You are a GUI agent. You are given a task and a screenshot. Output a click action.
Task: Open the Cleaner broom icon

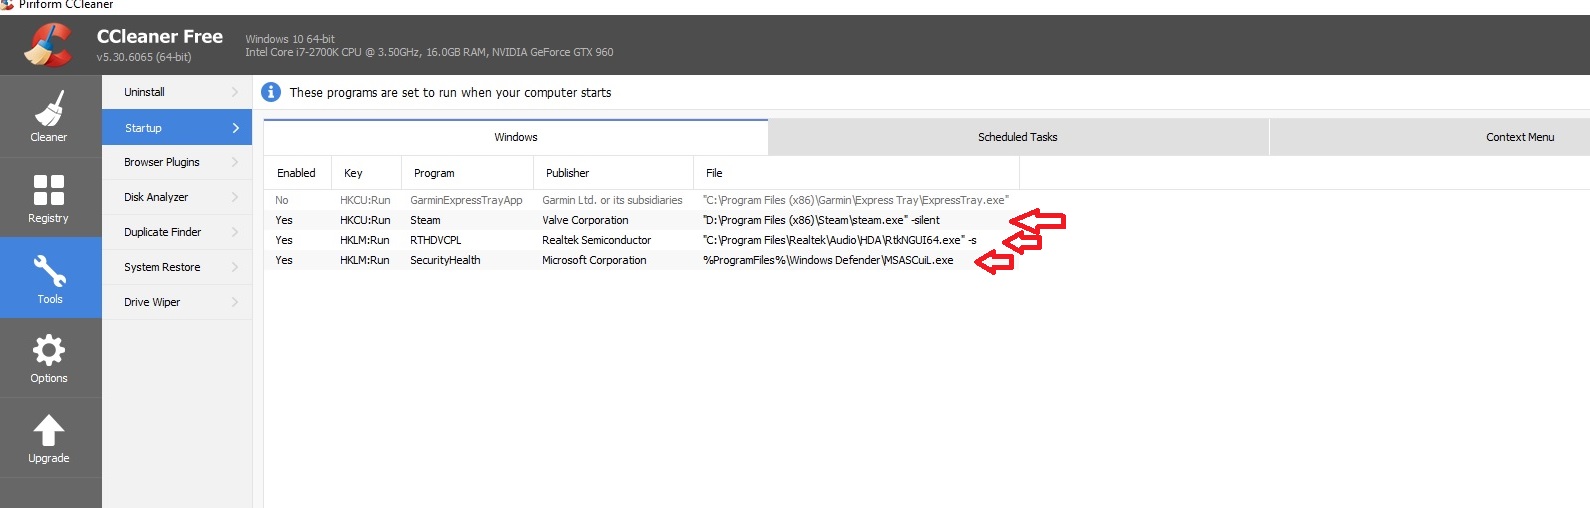coord(48,109)
